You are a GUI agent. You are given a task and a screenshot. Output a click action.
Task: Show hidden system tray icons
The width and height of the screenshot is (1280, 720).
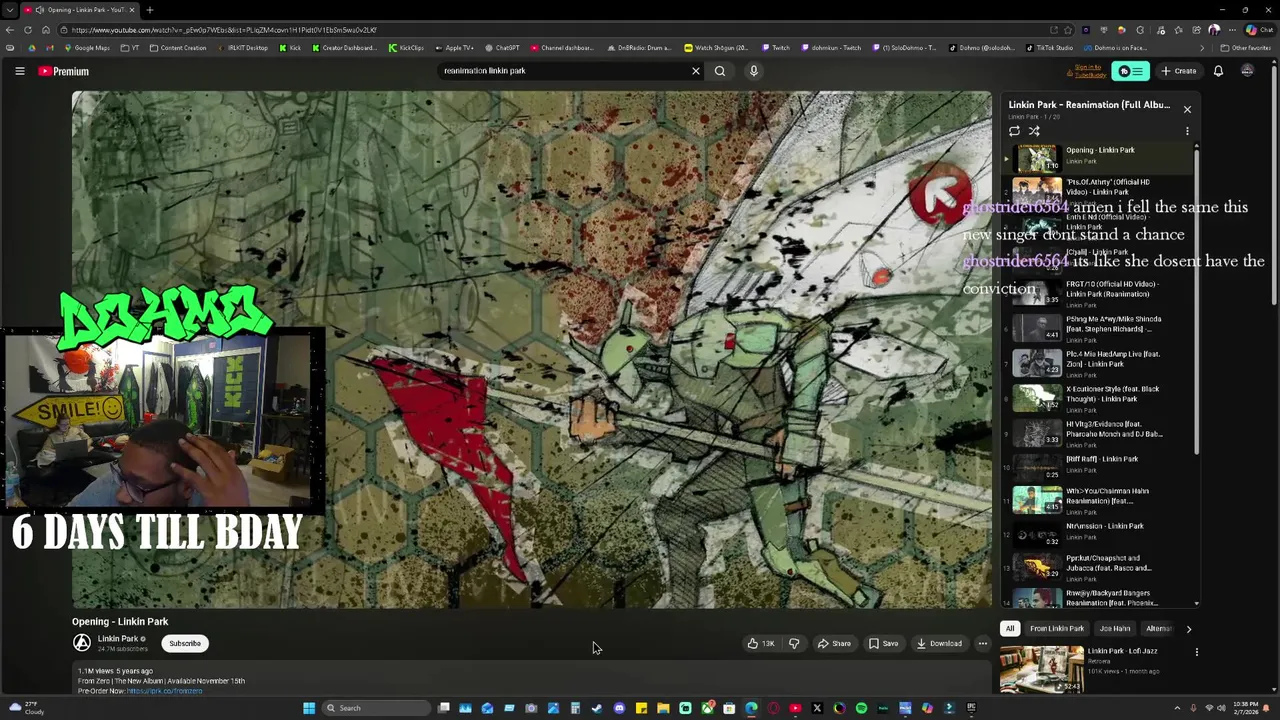(1177, 708)
